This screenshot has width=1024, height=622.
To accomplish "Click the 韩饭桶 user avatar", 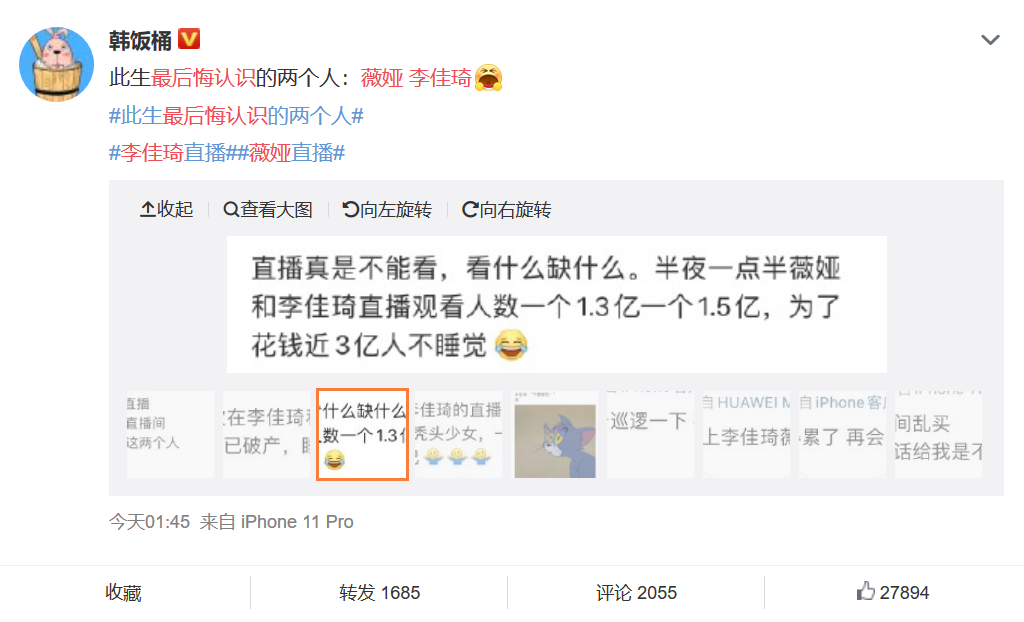I will [57, 64].
